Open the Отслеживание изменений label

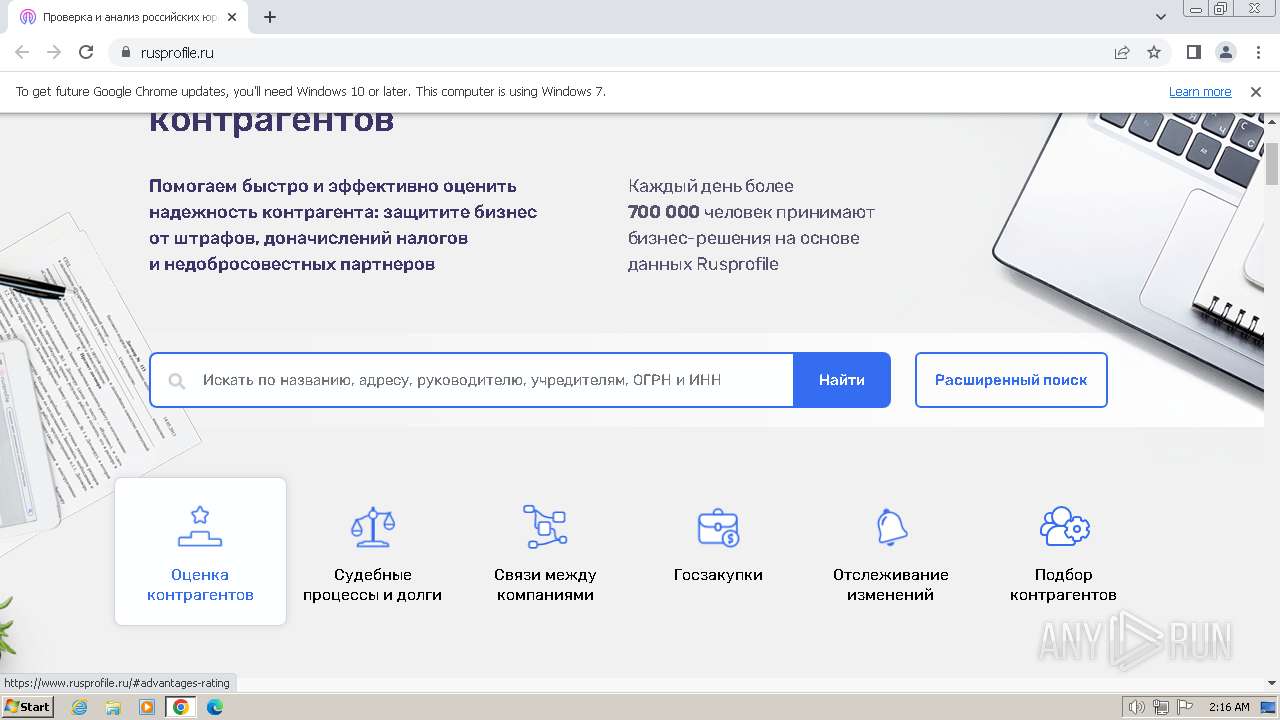891,585
